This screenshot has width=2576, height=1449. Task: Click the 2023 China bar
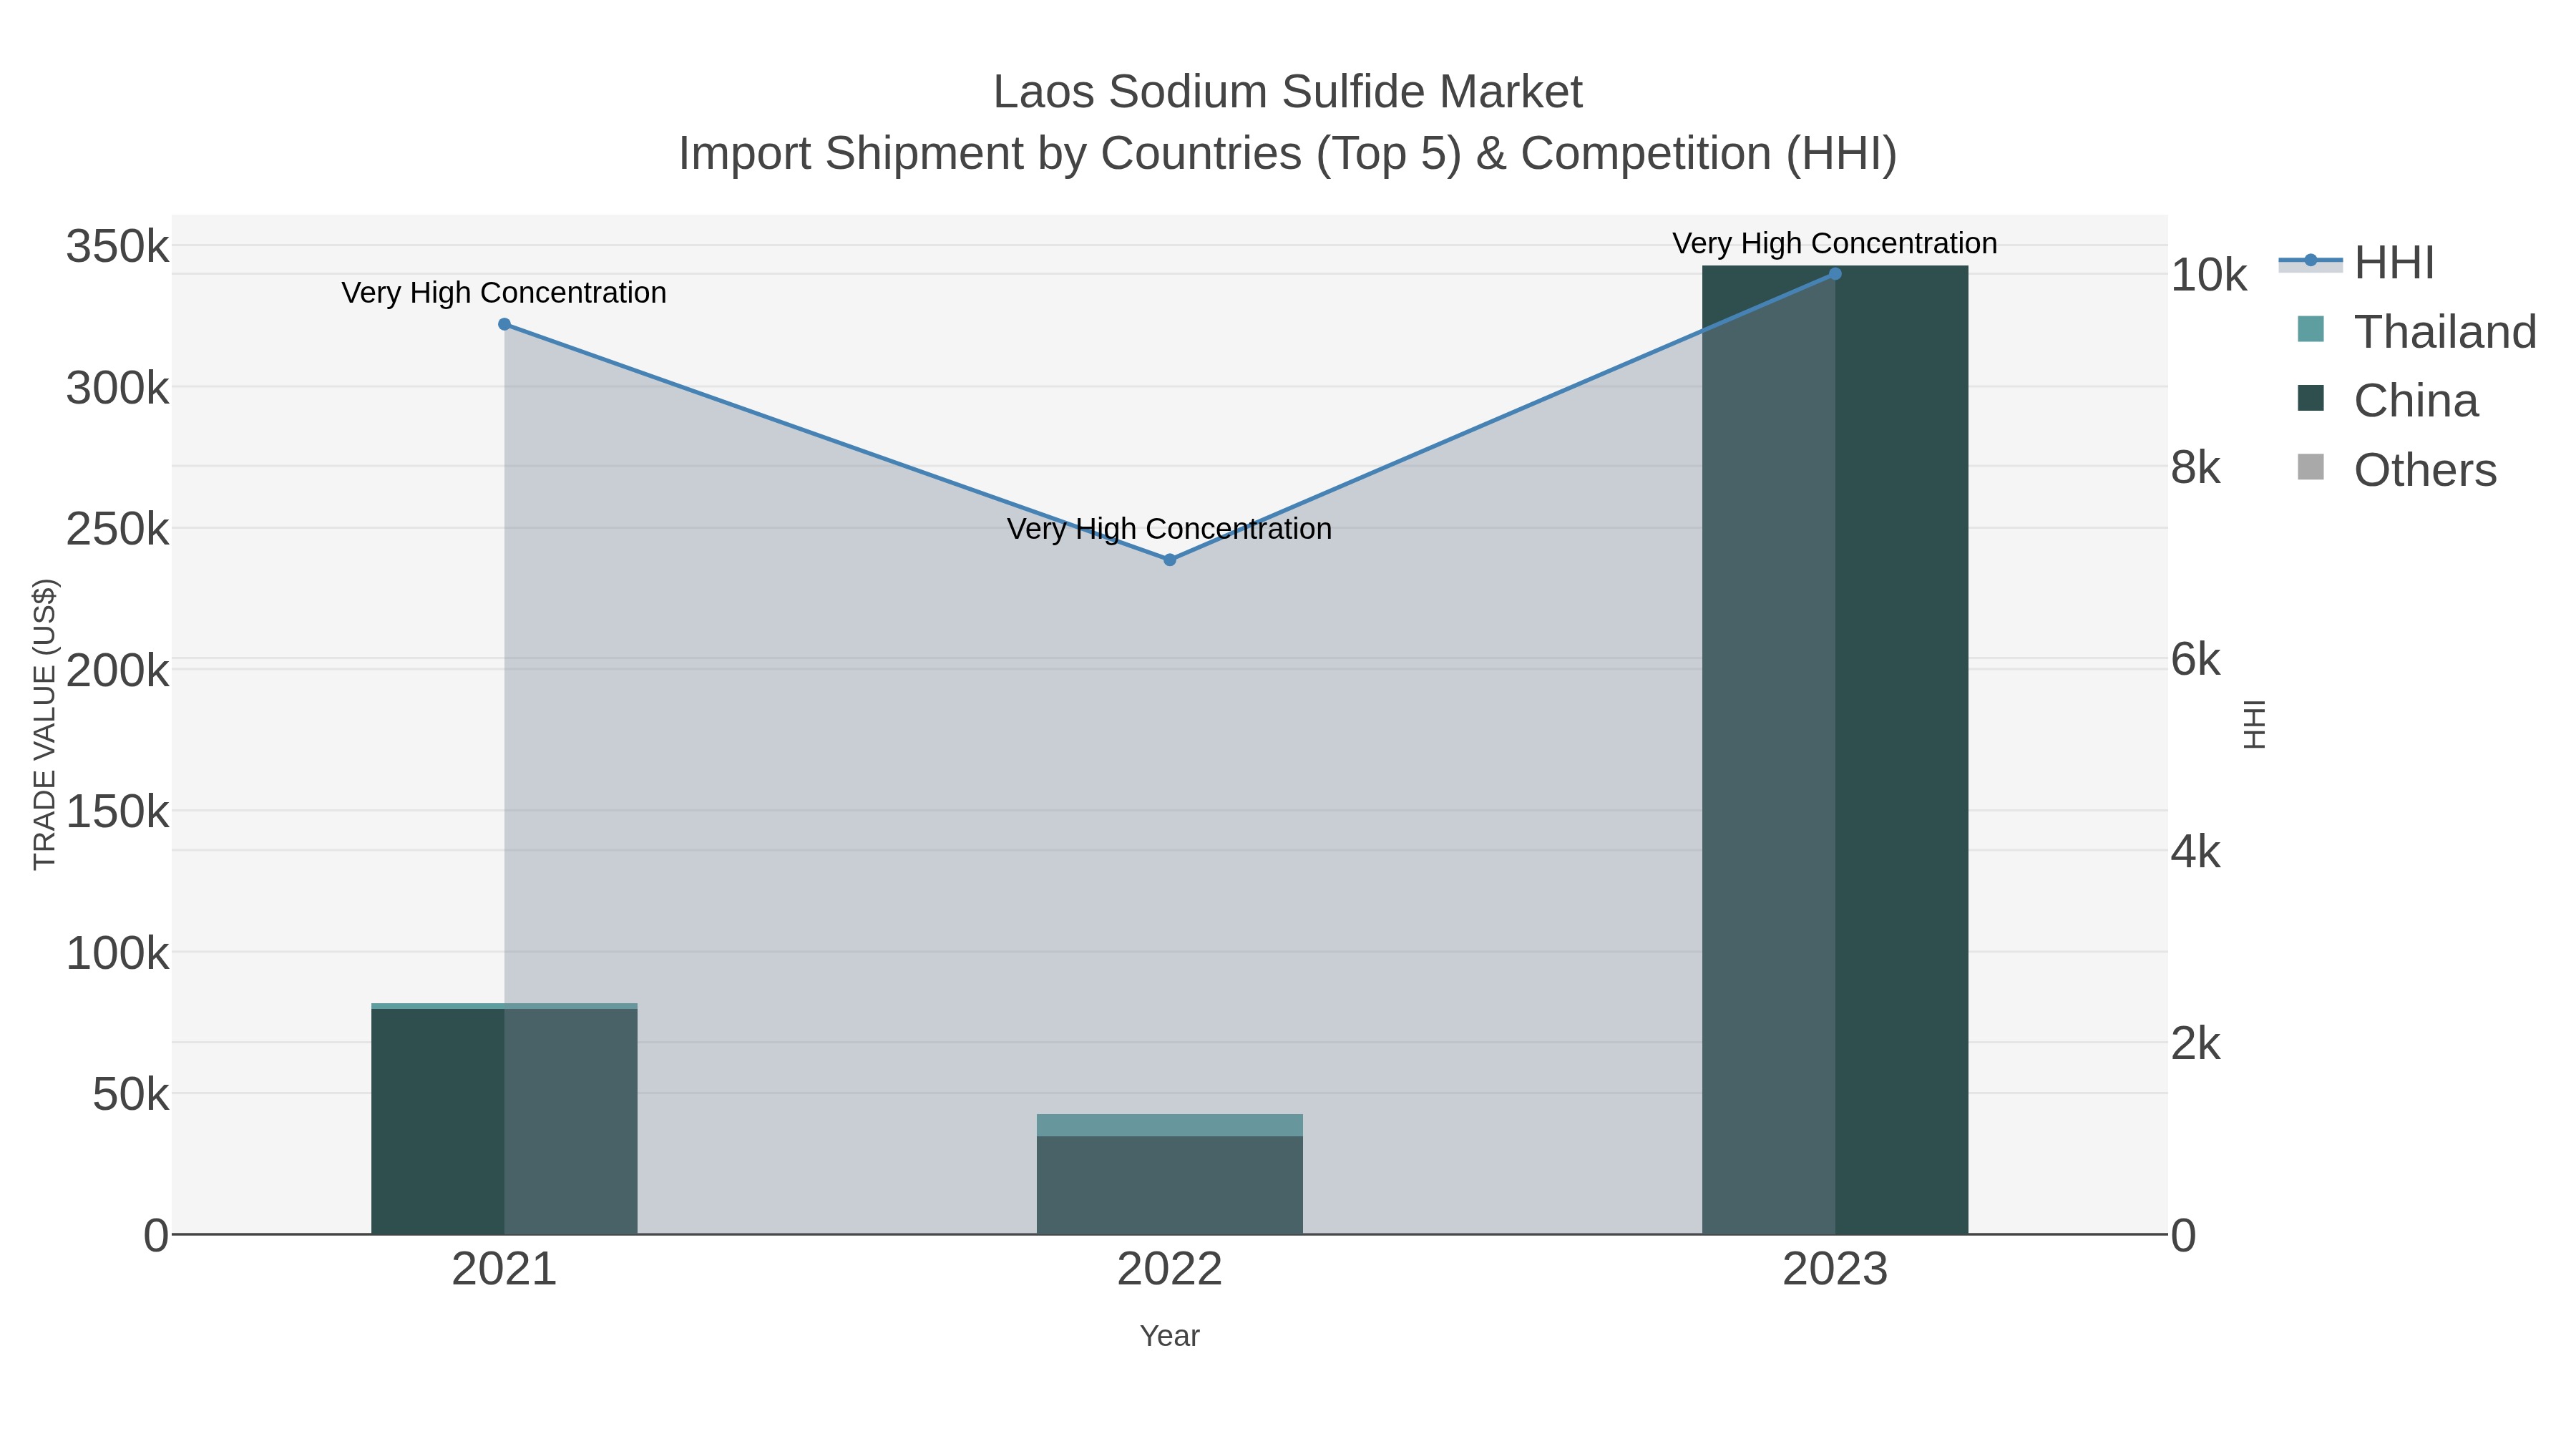coord(1835,750)
